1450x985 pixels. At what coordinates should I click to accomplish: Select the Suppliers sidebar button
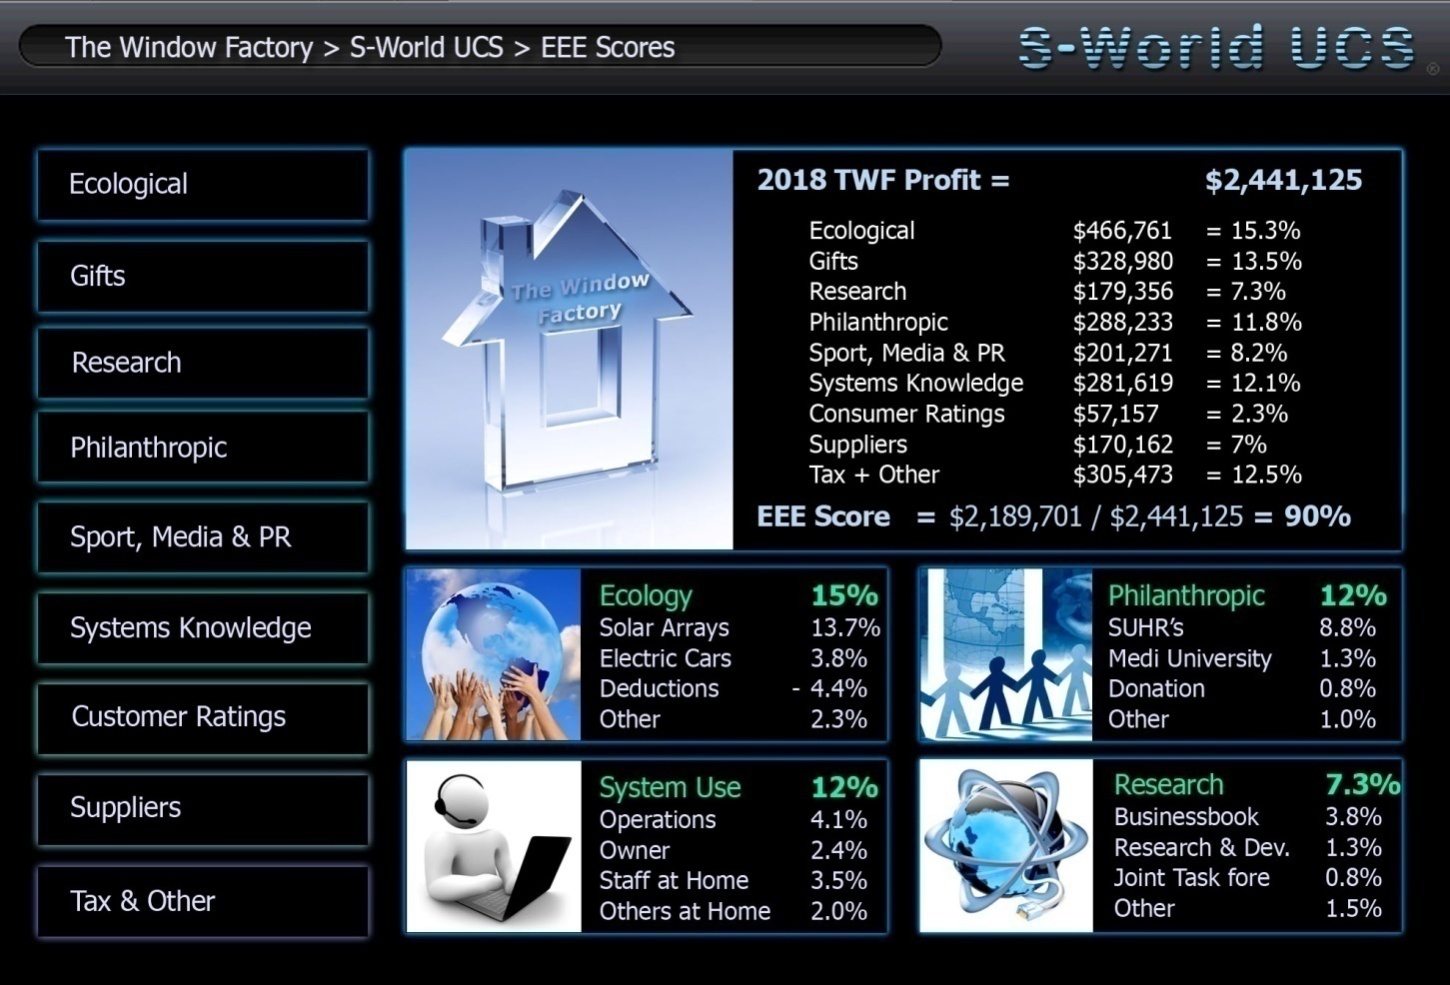click(x=203, y=809)
